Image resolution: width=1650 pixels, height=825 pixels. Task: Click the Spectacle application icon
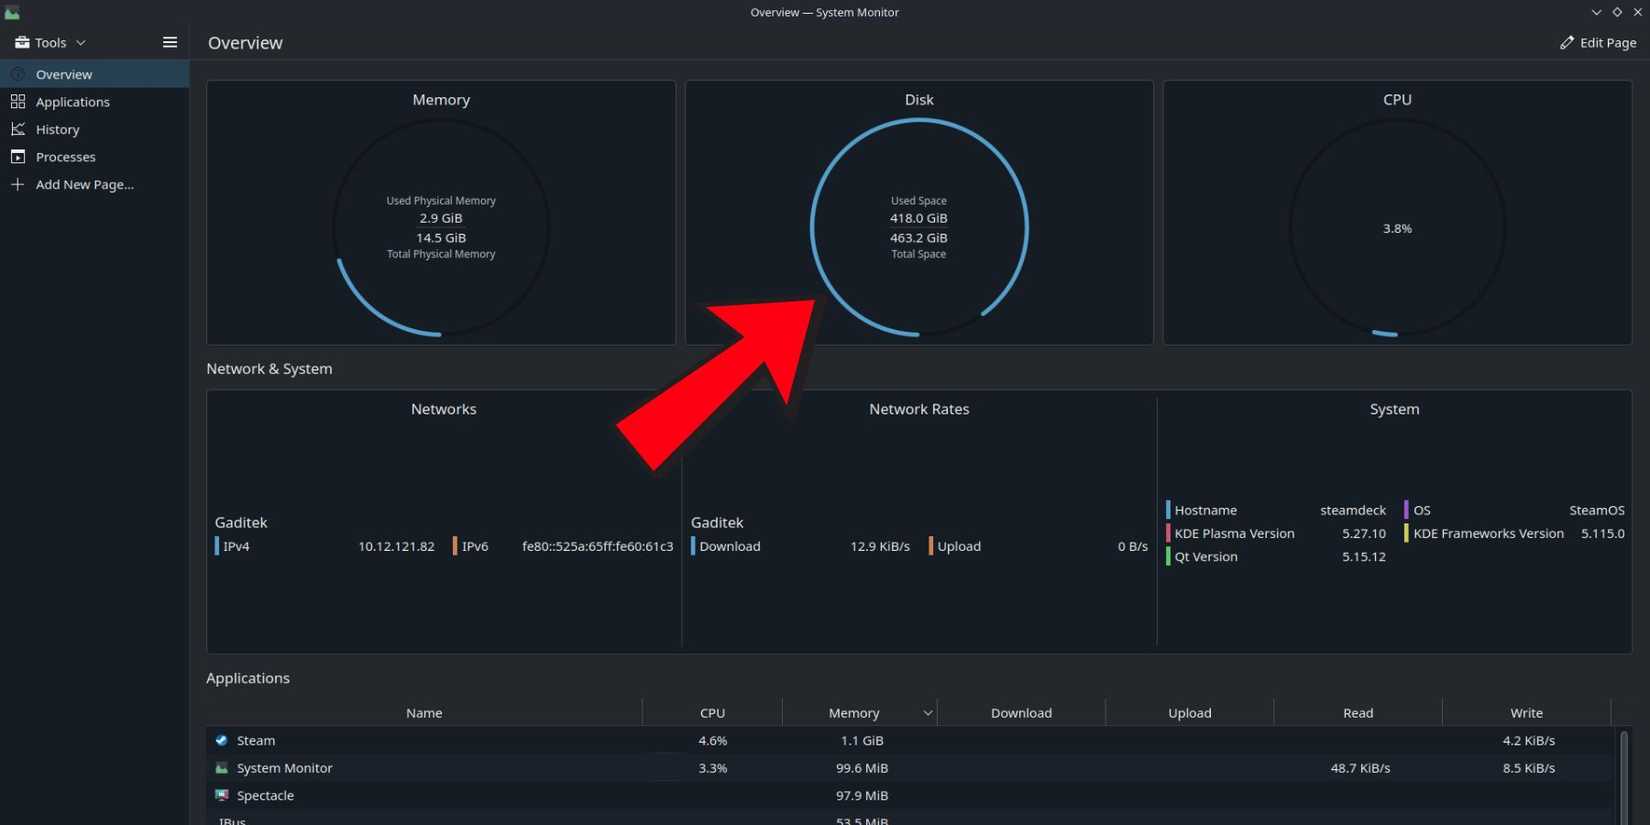[x=222, y=795]
